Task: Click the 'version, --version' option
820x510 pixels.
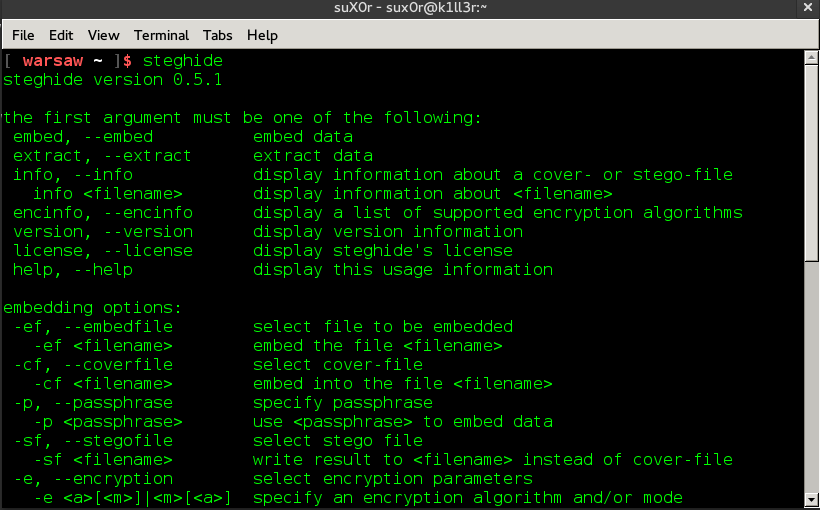Action: coord(103,231)
